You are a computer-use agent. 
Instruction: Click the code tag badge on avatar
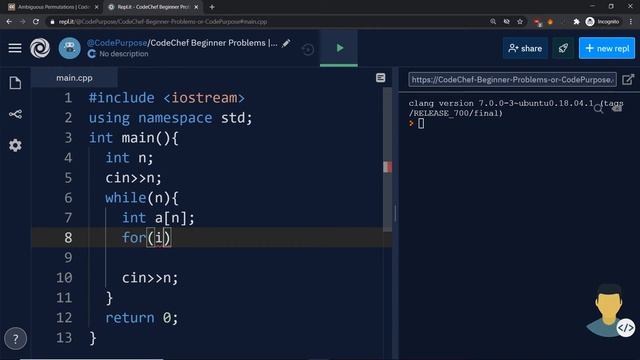tap(625, 328)
